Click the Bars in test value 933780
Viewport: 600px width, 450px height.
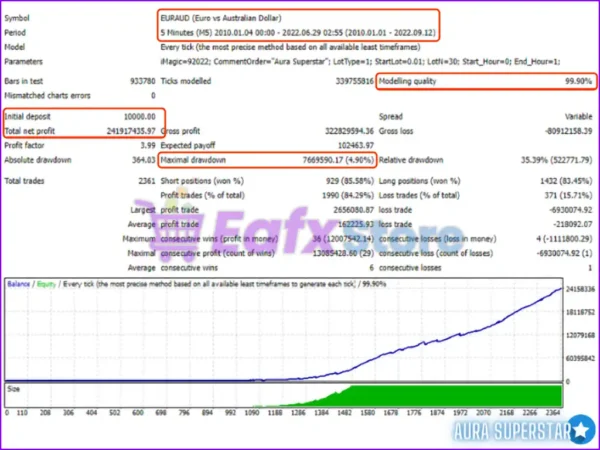click(143, 81)
